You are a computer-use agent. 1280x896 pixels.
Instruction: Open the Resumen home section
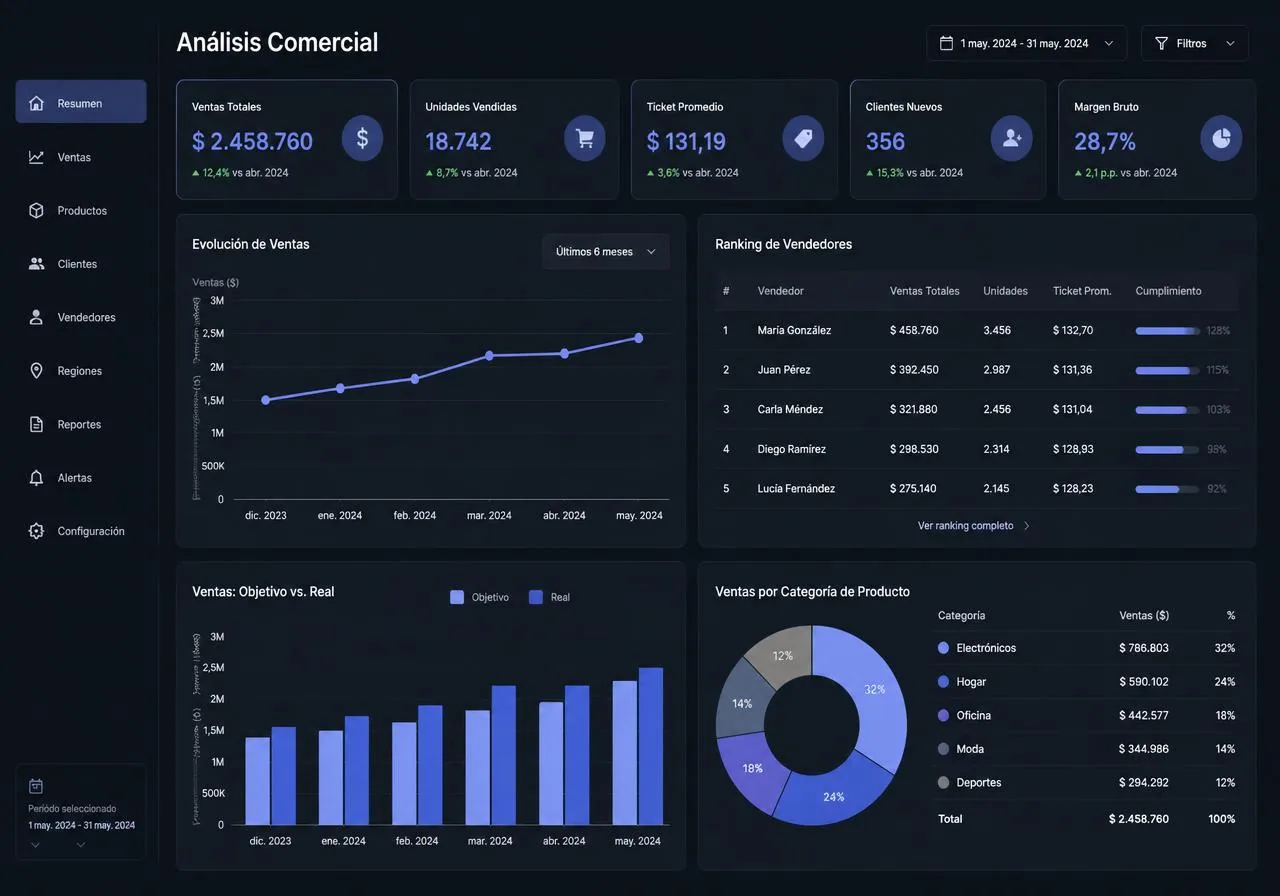[81, 102]
